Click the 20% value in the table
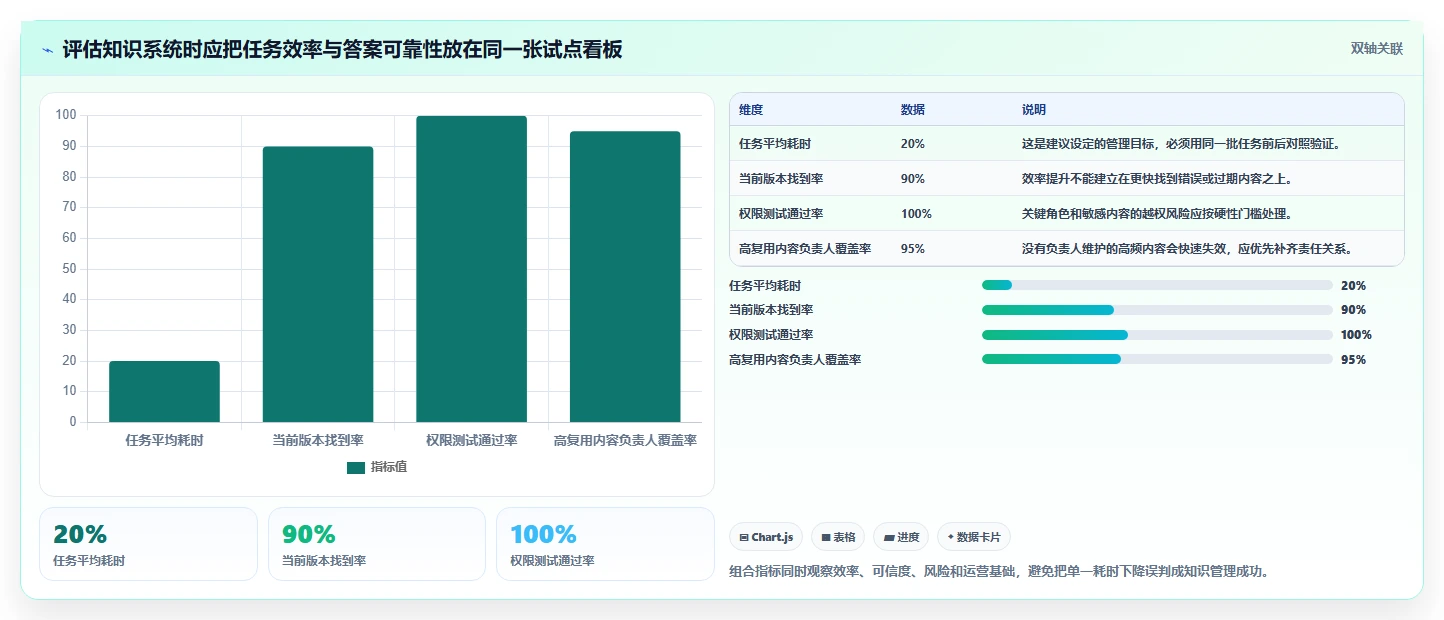This screenshot has height=620, width=1444. [x=912, y=144]
